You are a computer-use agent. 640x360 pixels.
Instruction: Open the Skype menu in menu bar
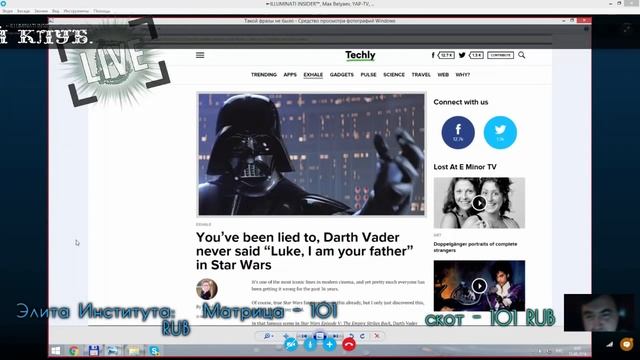[7, 11]
